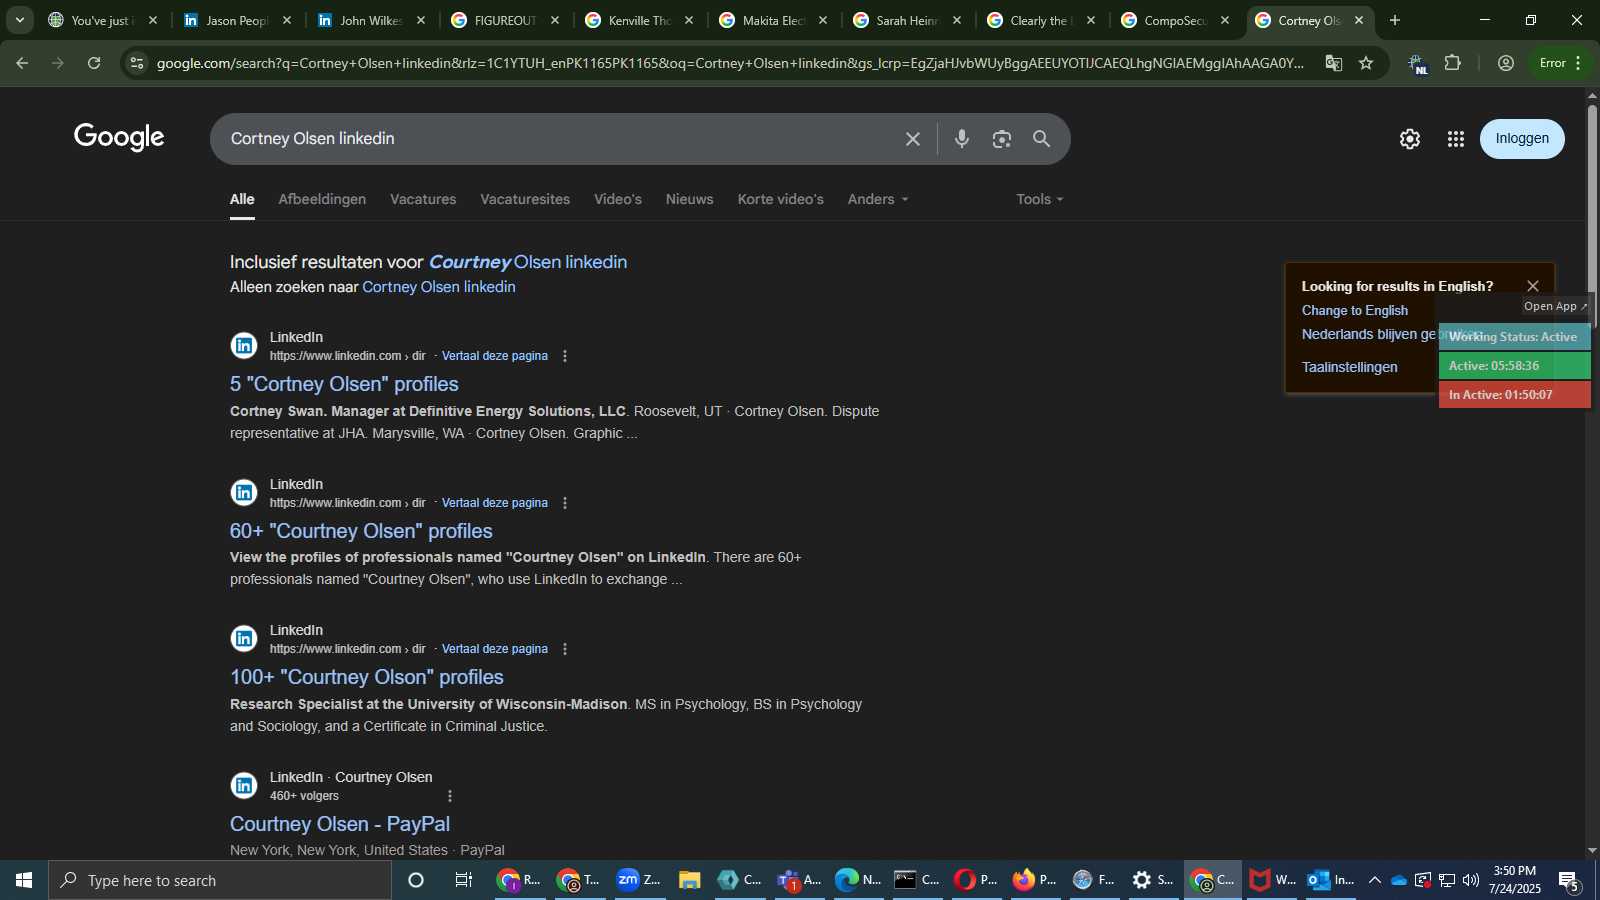1600x900 pixels.
Task: Bookmark this page with the star icon
Action: point(1366,63)
